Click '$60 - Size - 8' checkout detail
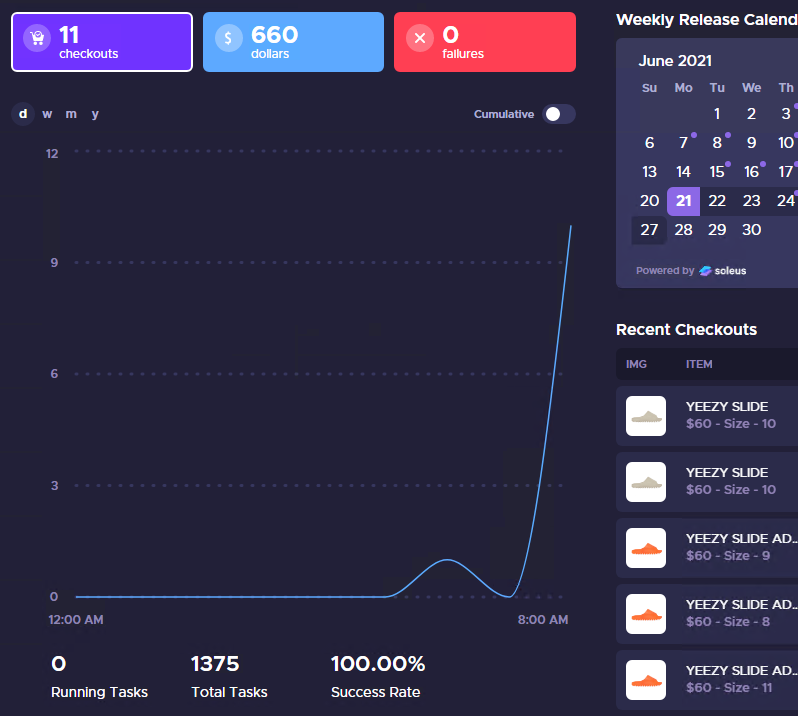The width and height of the screenshot is (798, 716). (728, 622)
